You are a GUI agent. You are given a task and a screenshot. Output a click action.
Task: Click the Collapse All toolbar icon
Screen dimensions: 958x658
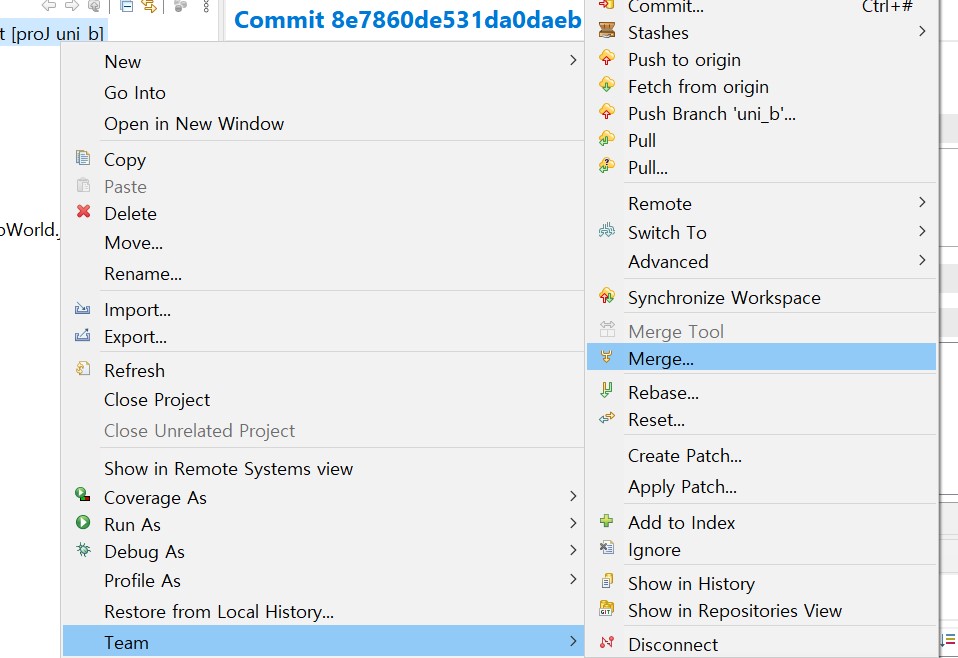click(126, 6)
